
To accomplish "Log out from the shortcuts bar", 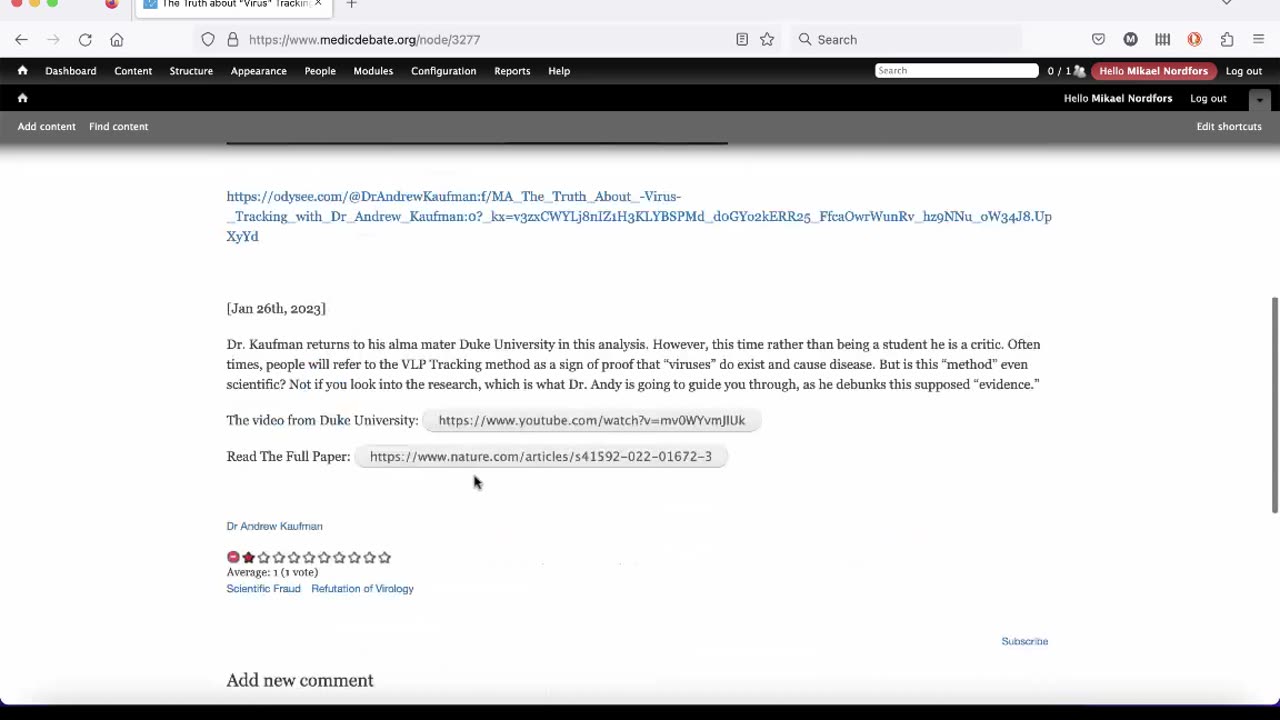I will 1208,99.
